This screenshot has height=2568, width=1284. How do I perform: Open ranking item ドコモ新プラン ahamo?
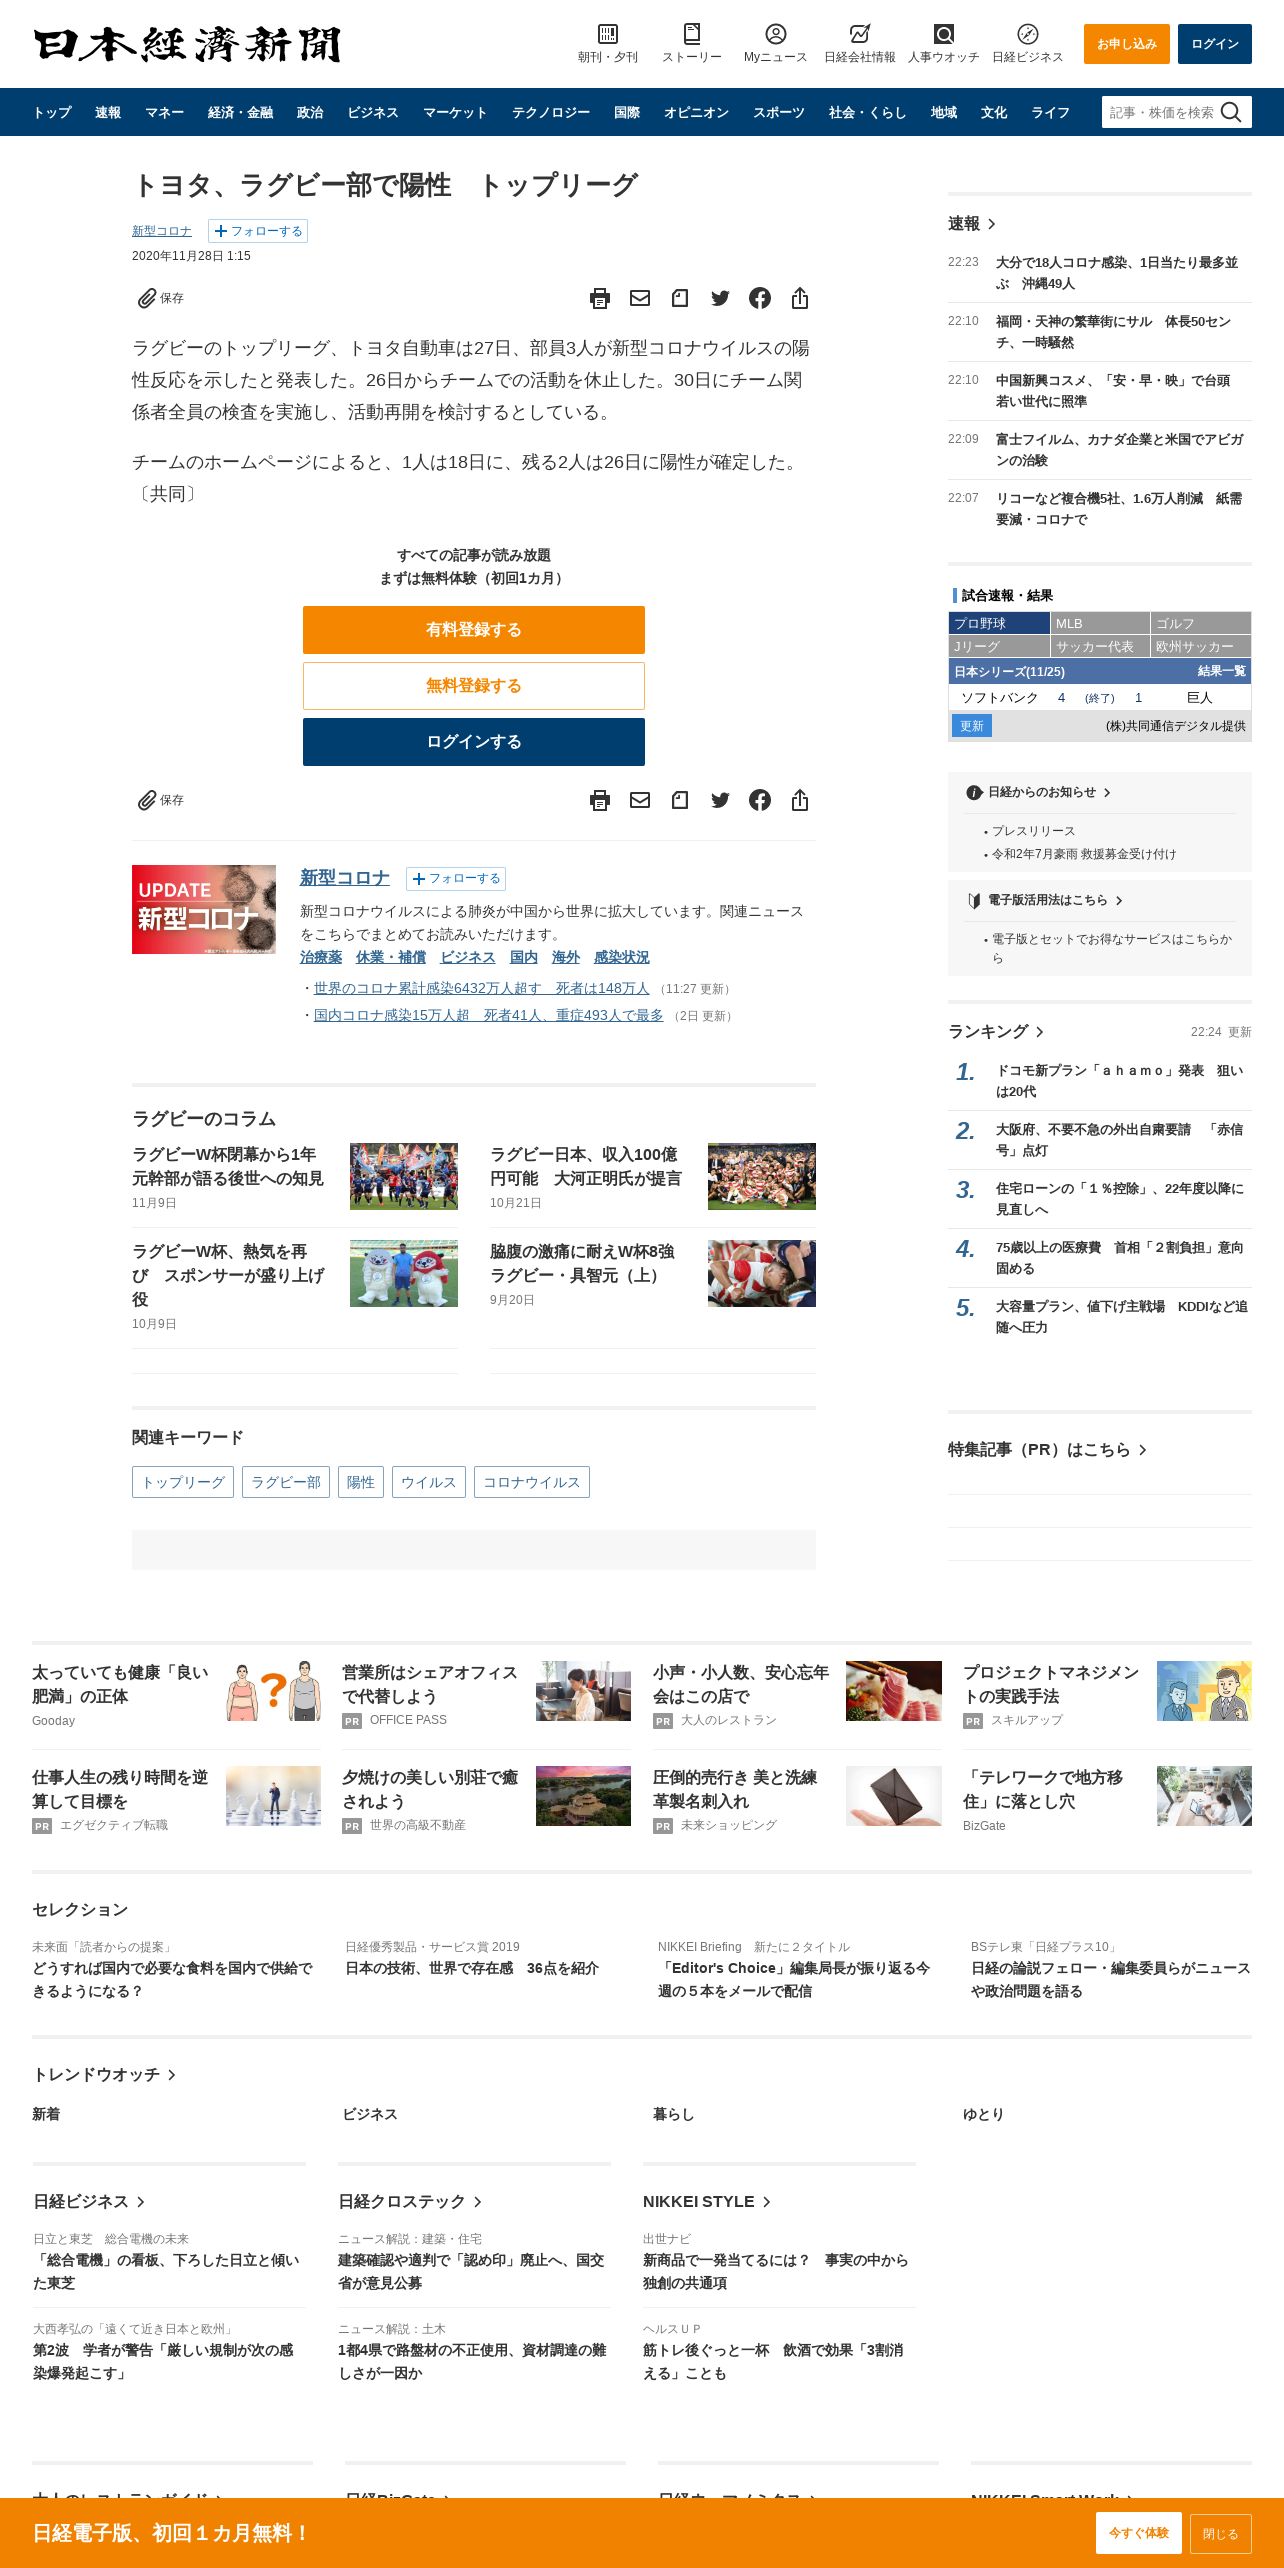pyautogui.click(x=1119, y=1081)
